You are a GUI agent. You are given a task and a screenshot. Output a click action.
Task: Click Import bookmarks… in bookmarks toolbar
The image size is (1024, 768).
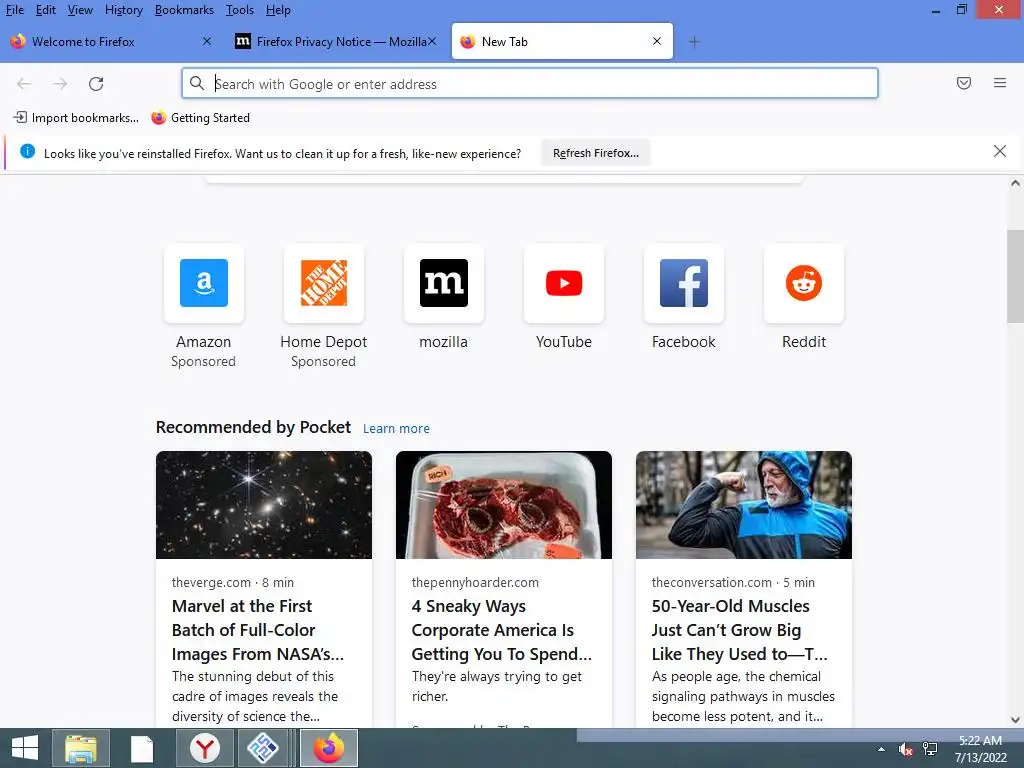[x=76, y=118]
